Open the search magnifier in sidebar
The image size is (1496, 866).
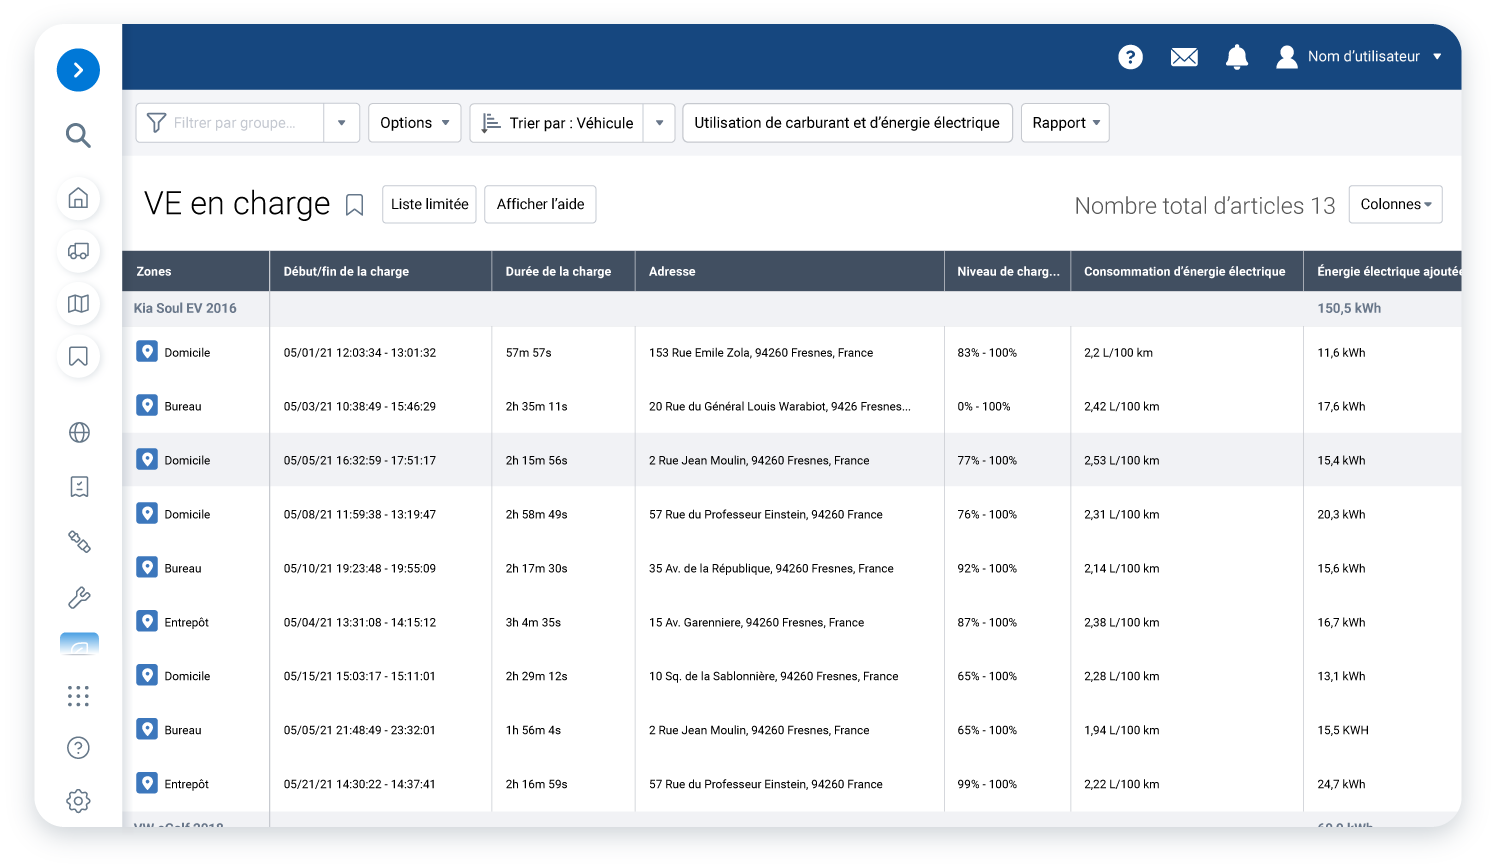[78, 135]
